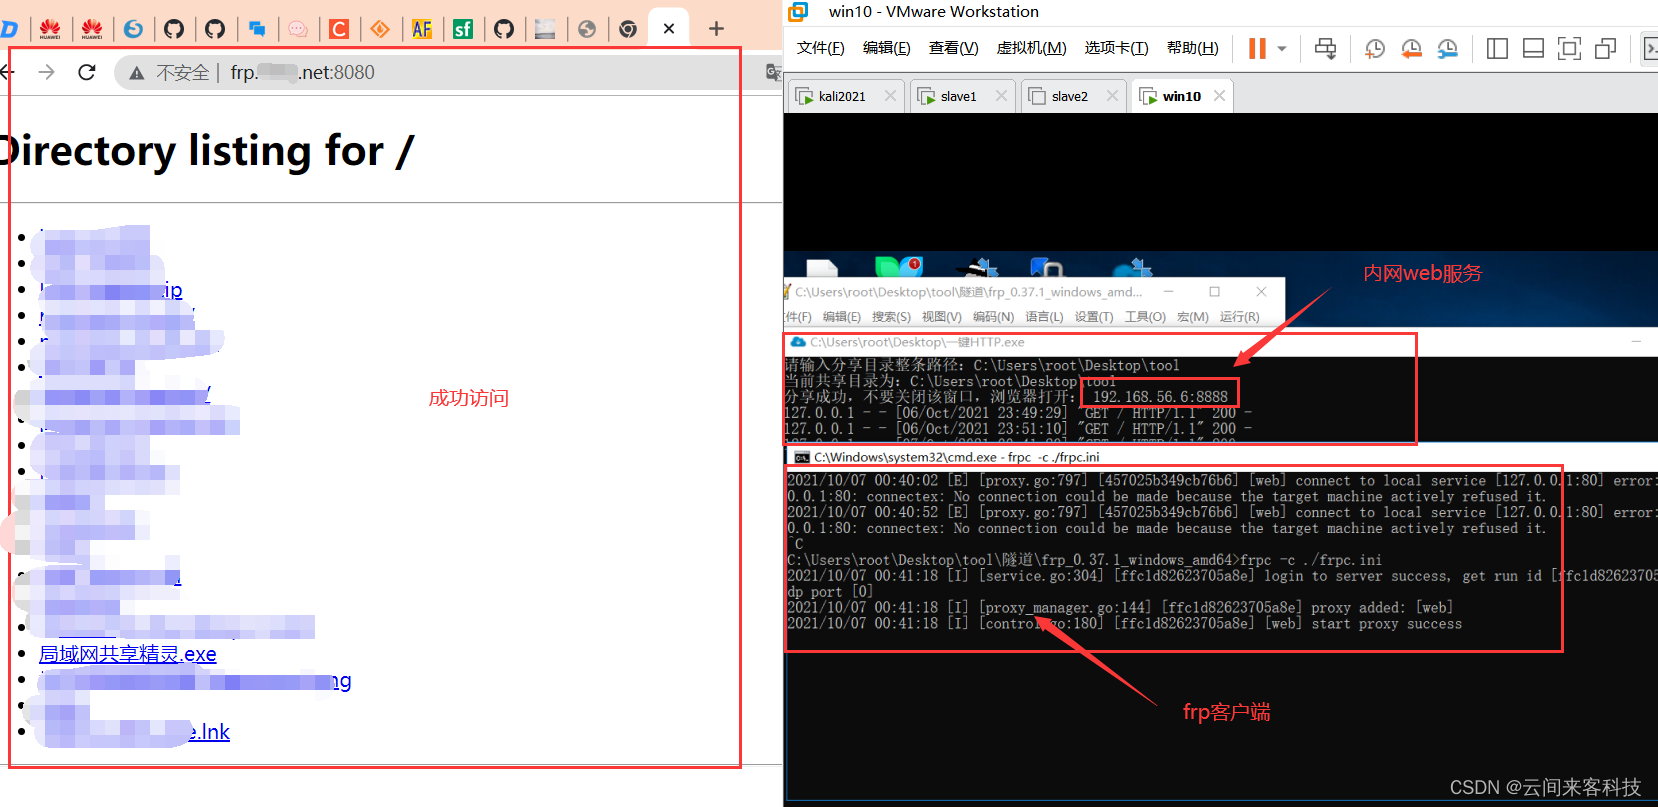
Task: Switch to the orange C (CSDN) tab
Action: tap(339, 29)
